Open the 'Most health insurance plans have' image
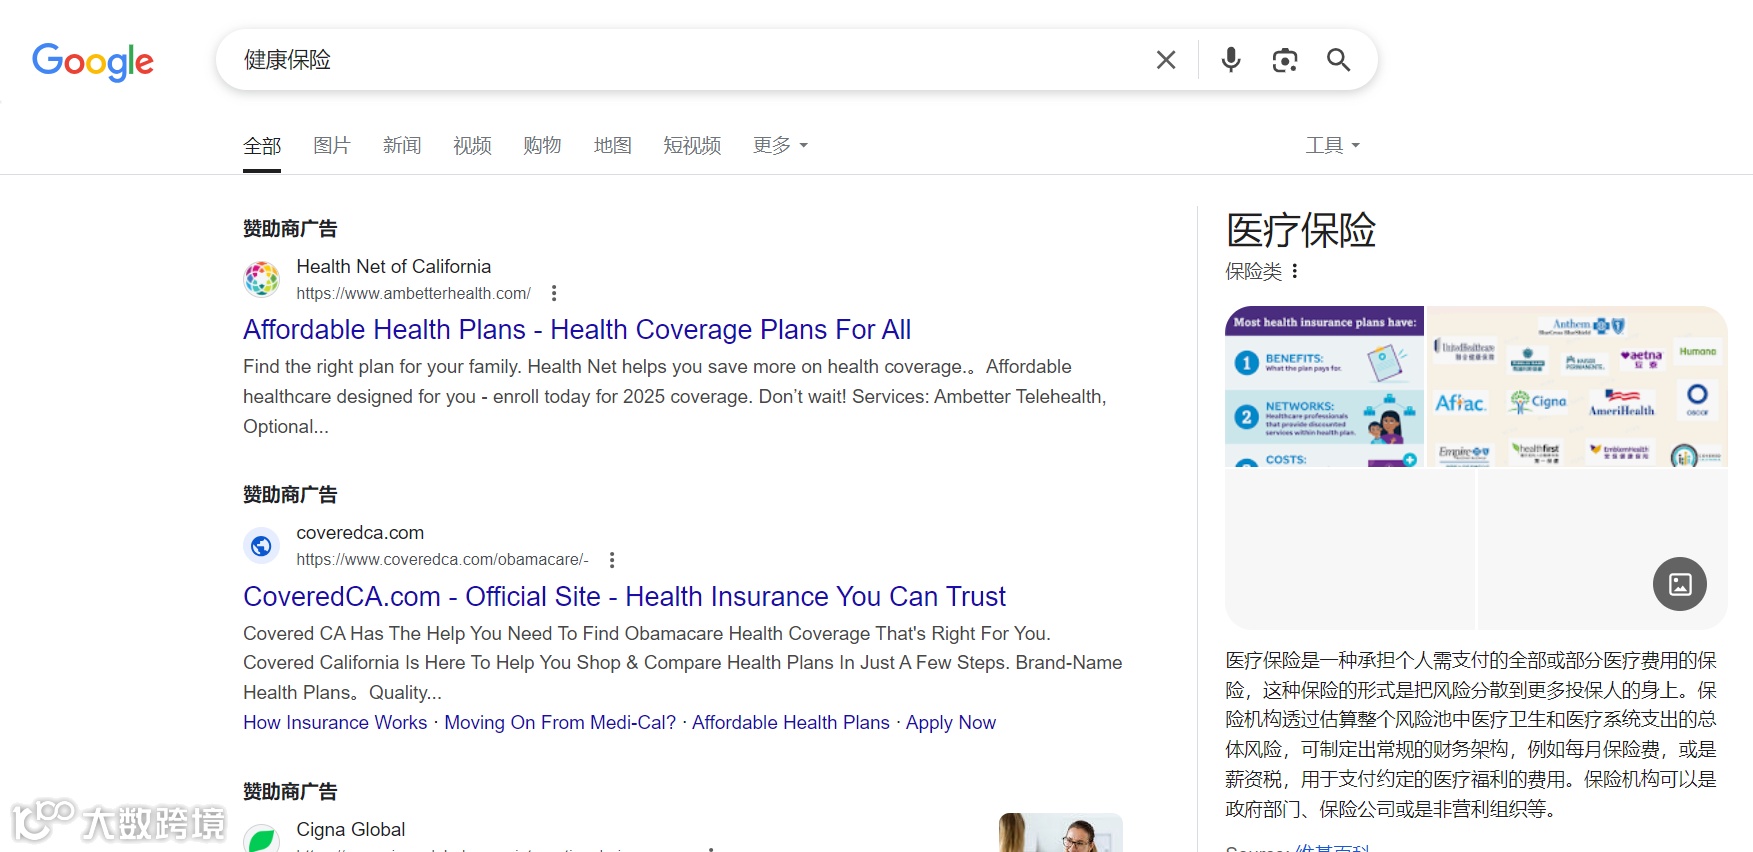The height and width of the screenshot is (852, 1753). (1324, 386)
